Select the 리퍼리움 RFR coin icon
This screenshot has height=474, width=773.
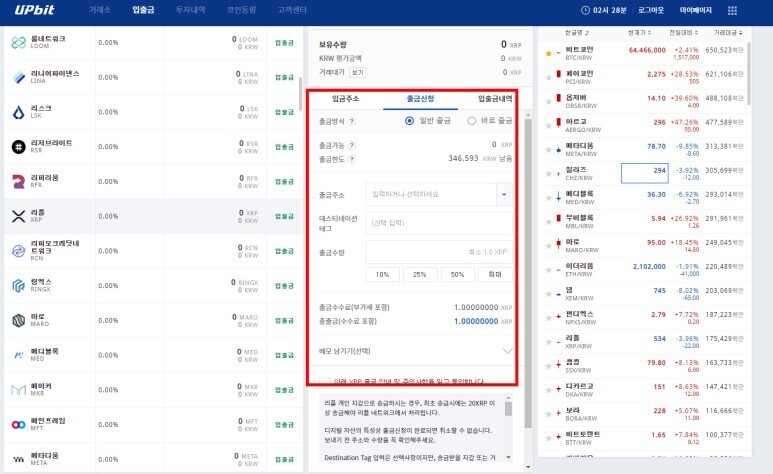coord(18,182)
